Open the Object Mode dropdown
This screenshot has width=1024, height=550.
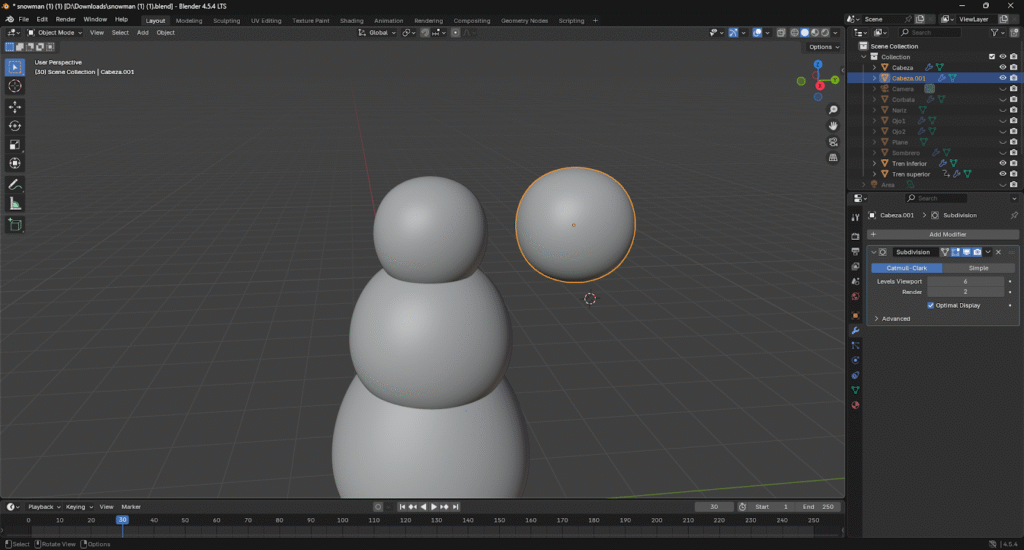[x=56, y=32]
